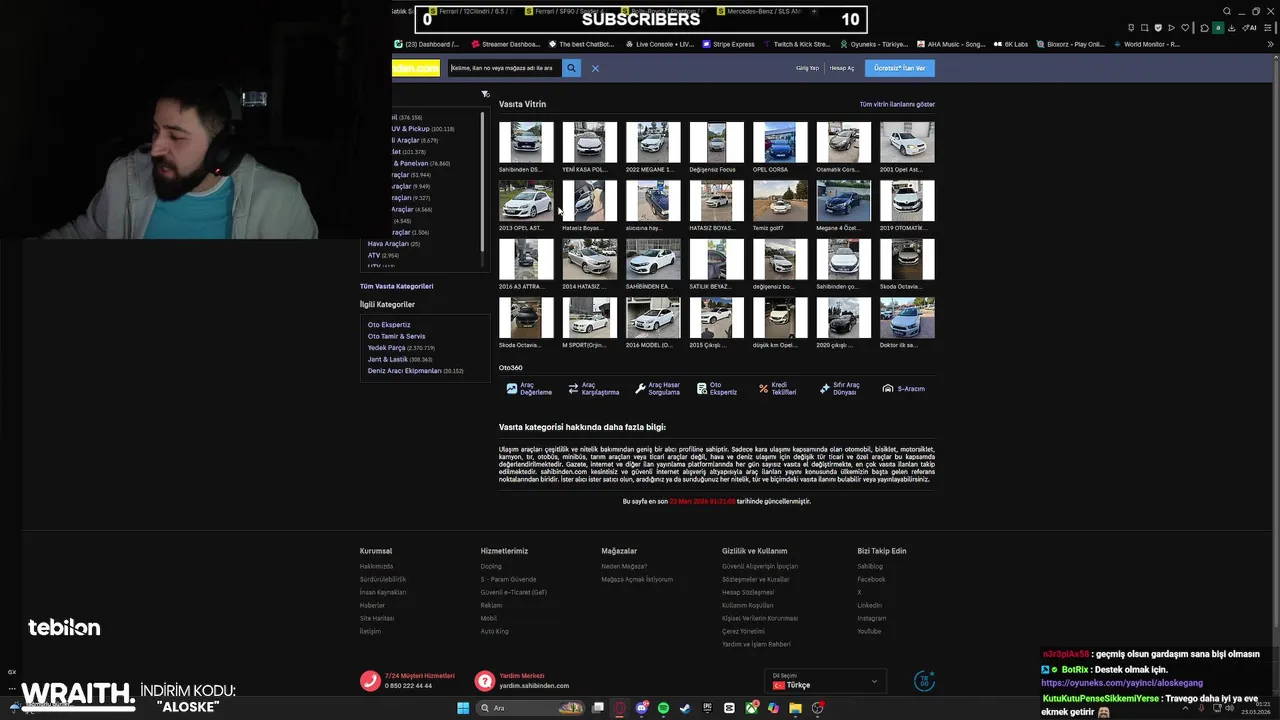This screenshot has height=720, width=1280.
Task: Open the Doping footer link
Action: (x=491, y=566)
